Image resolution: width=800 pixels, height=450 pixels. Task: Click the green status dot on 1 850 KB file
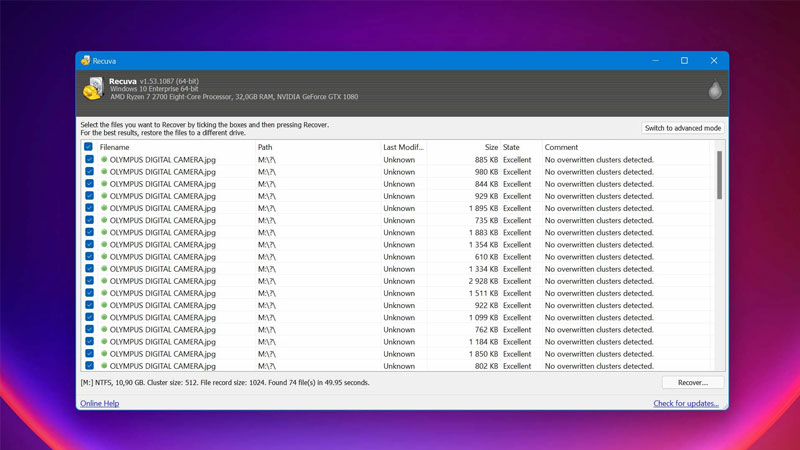(104, 354)
